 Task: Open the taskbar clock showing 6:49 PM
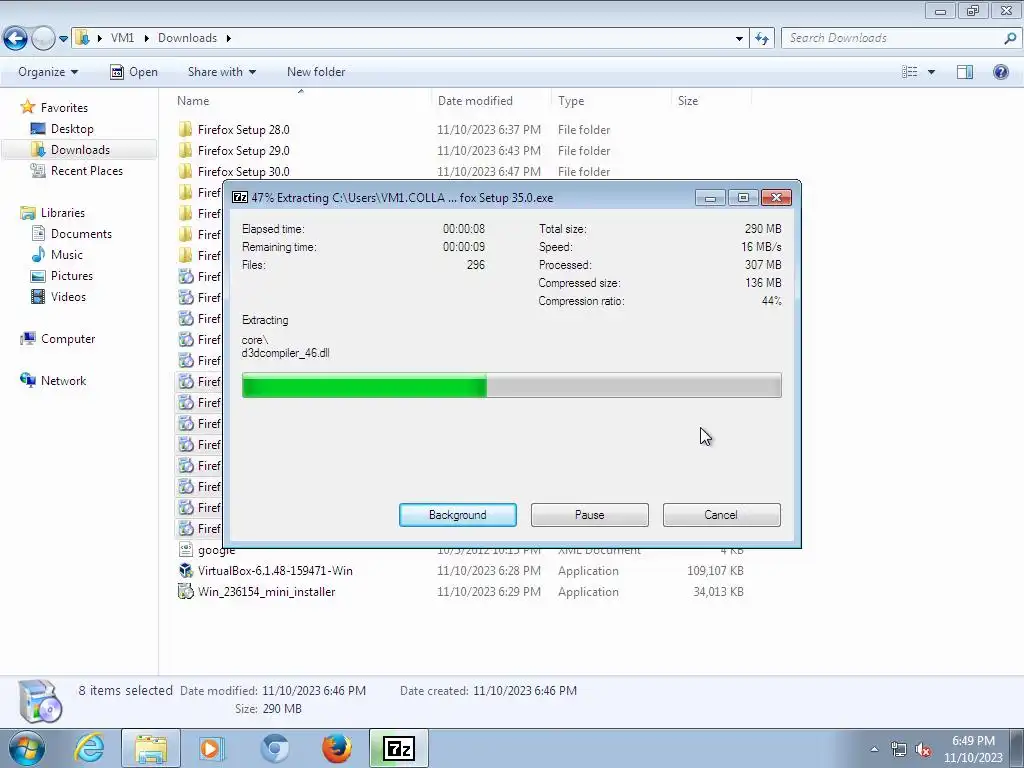(973, 749)
